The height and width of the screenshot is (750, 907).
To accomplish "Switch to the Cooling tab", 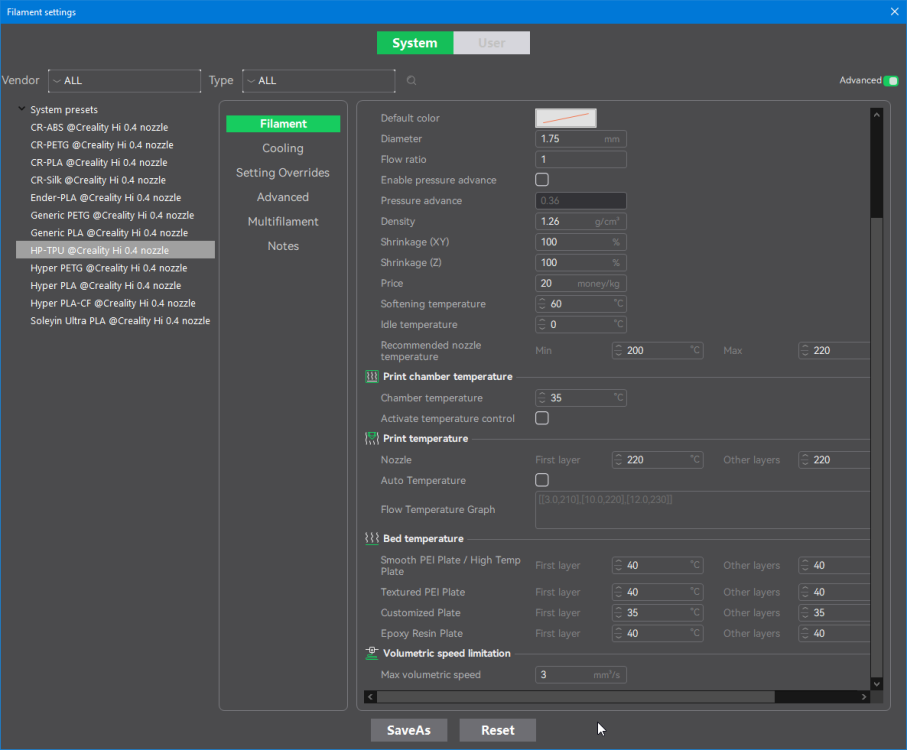I will [x=283, y=148].
